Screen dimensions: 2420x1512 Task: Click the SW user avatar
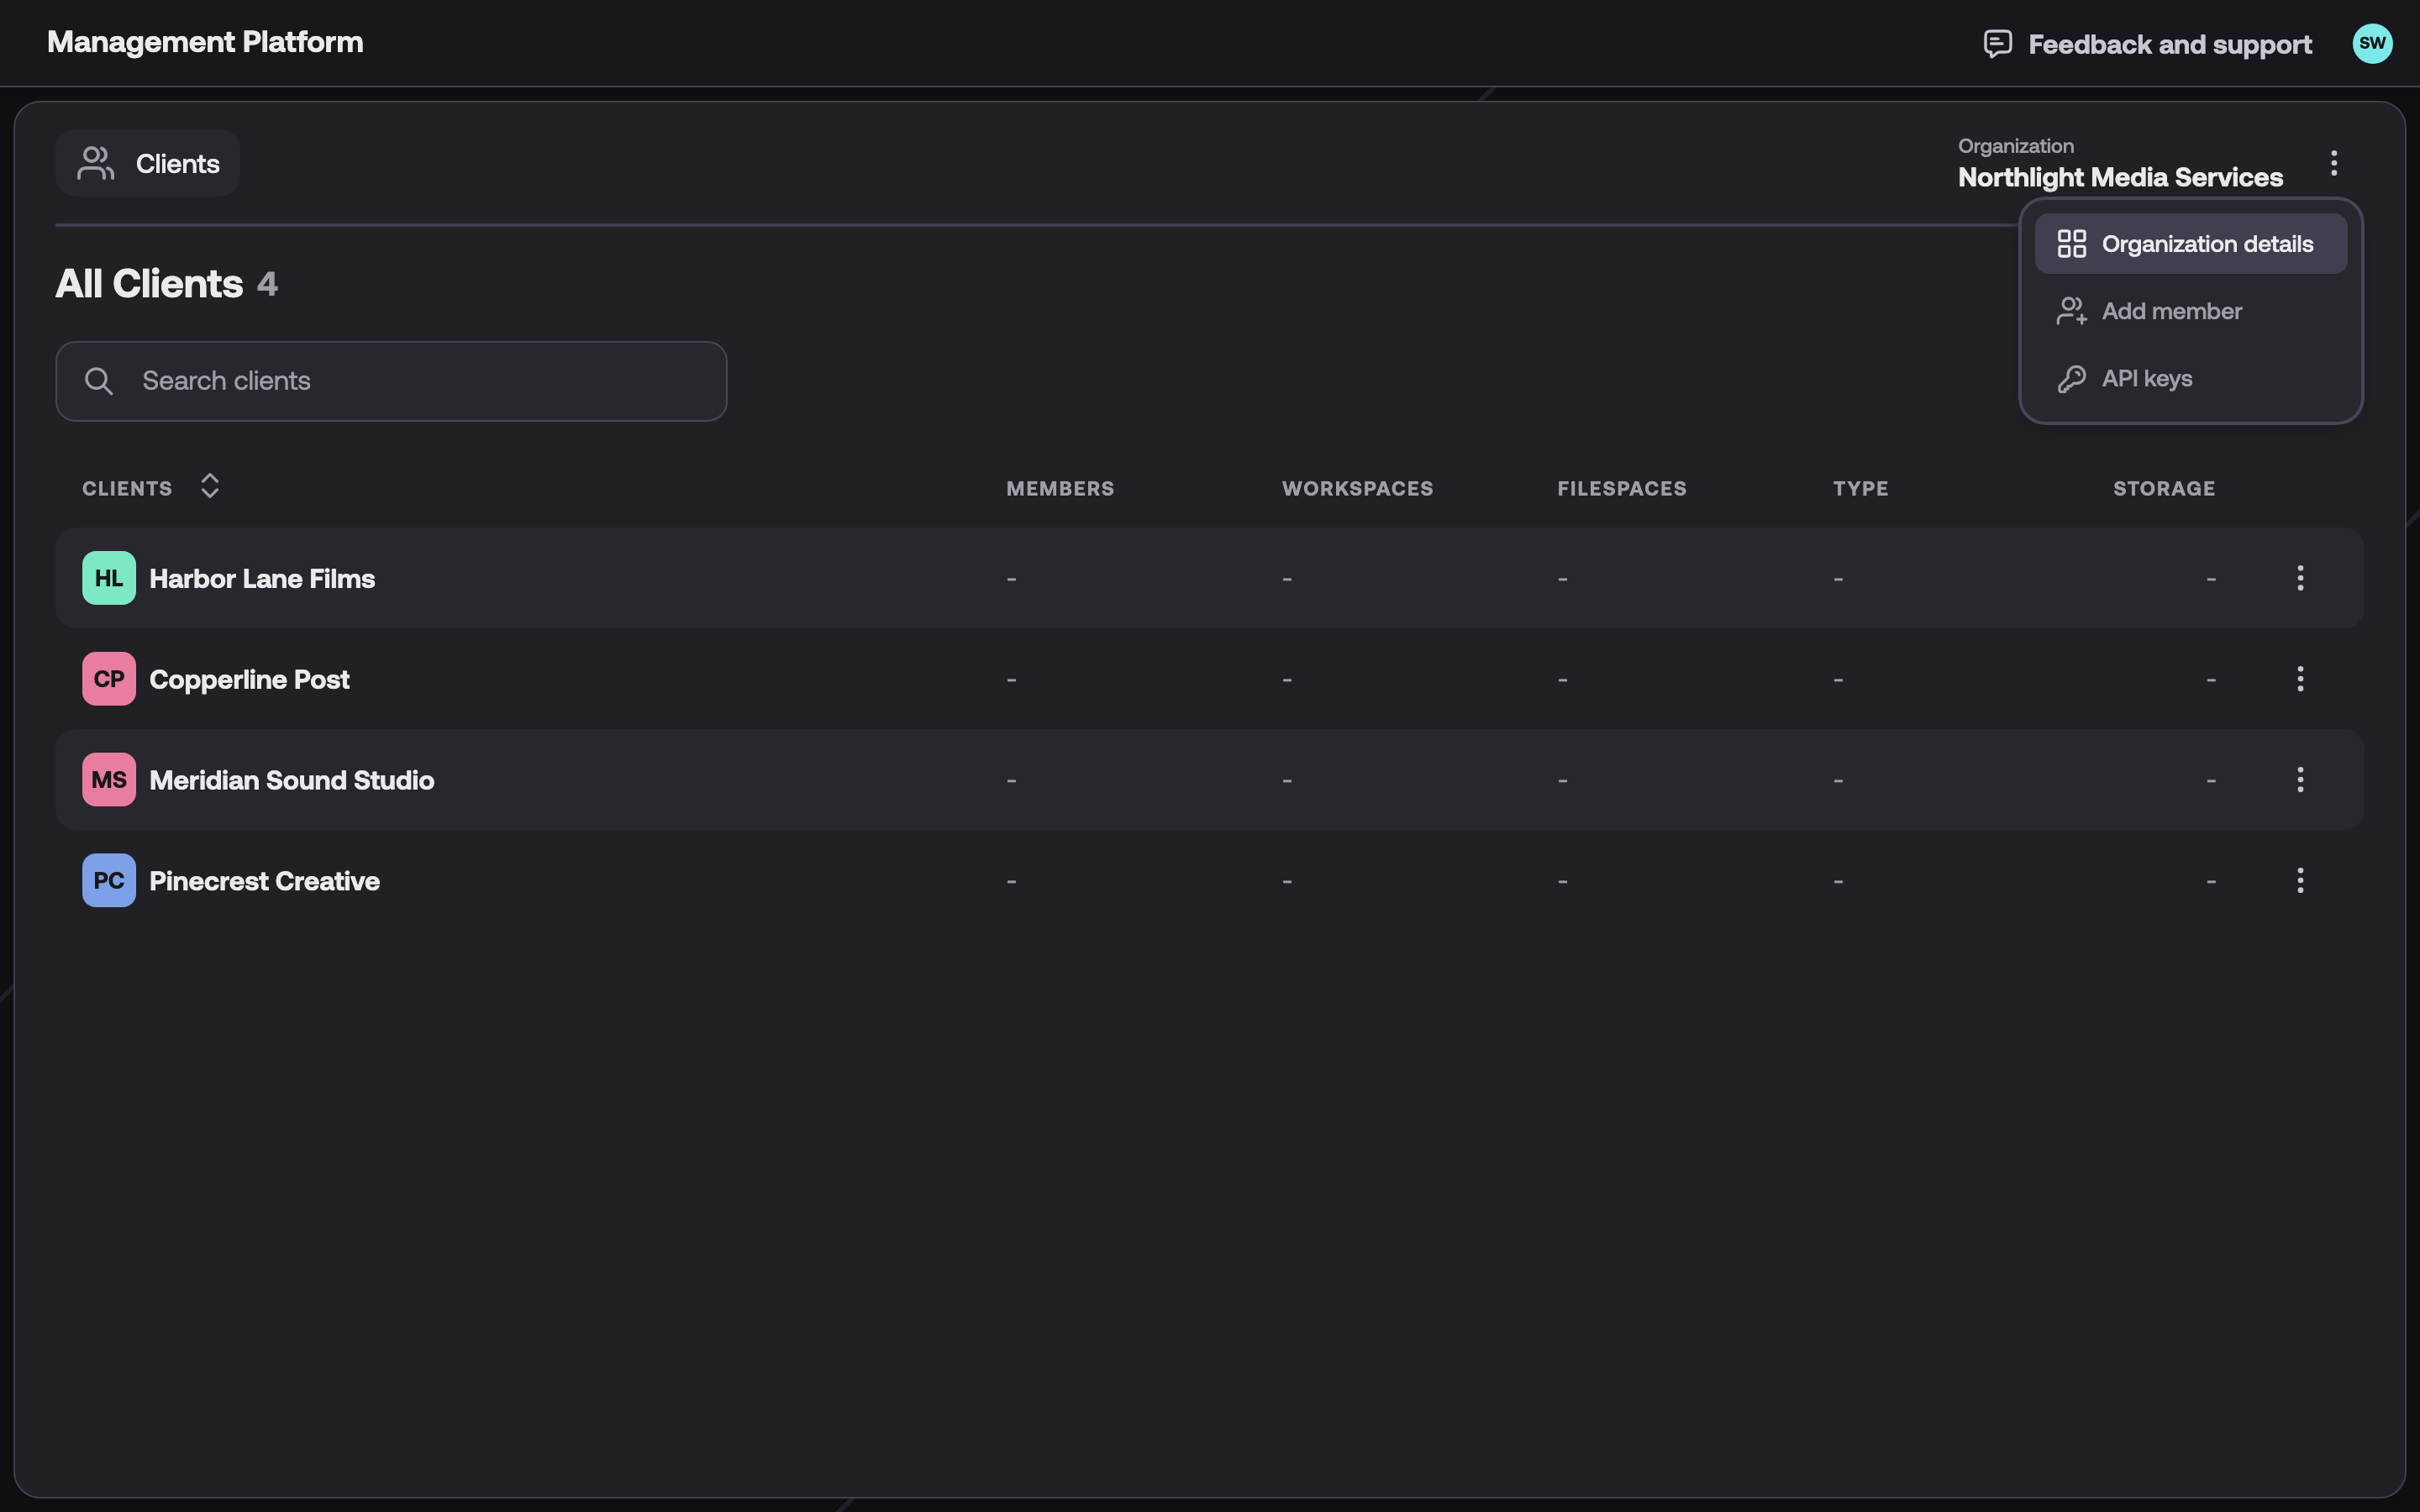(2372, 43)
